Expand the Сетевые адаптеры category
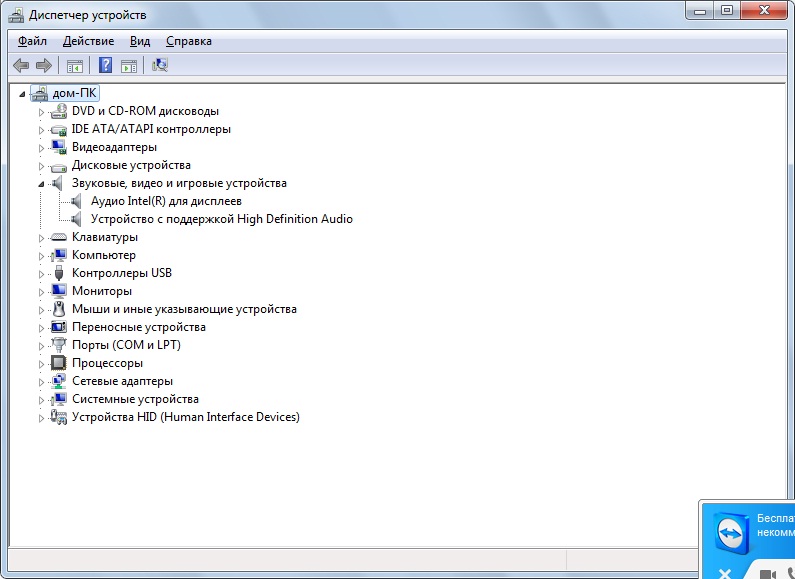This screenshot has height=579, width=795. point(41,382)
